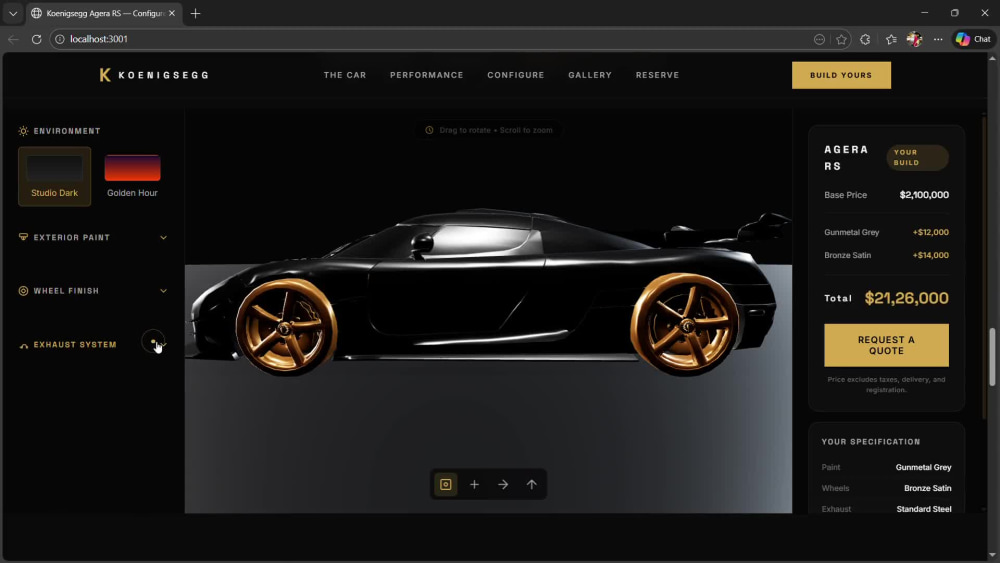1000x563 pixels.
Task: Bookmark page with the star icon
Action: (x=841, y=39)
